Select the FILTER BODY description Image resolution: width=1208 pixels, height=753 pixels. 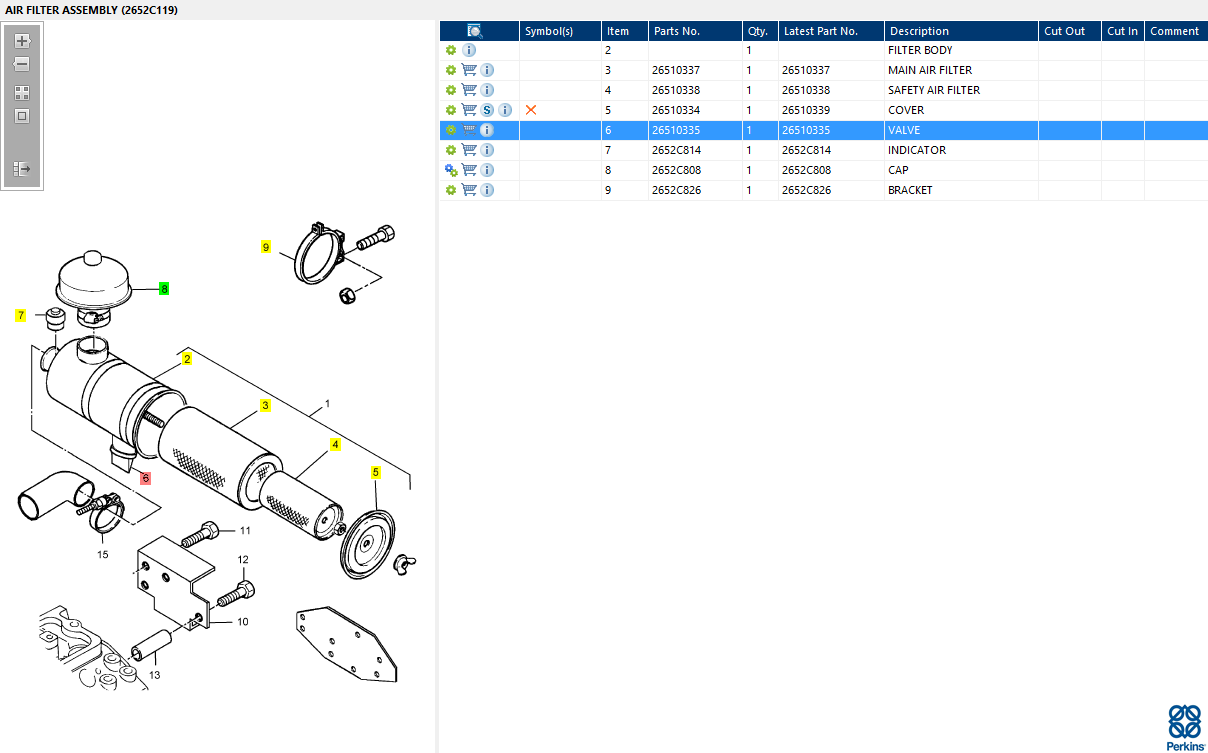click(920, 50)
